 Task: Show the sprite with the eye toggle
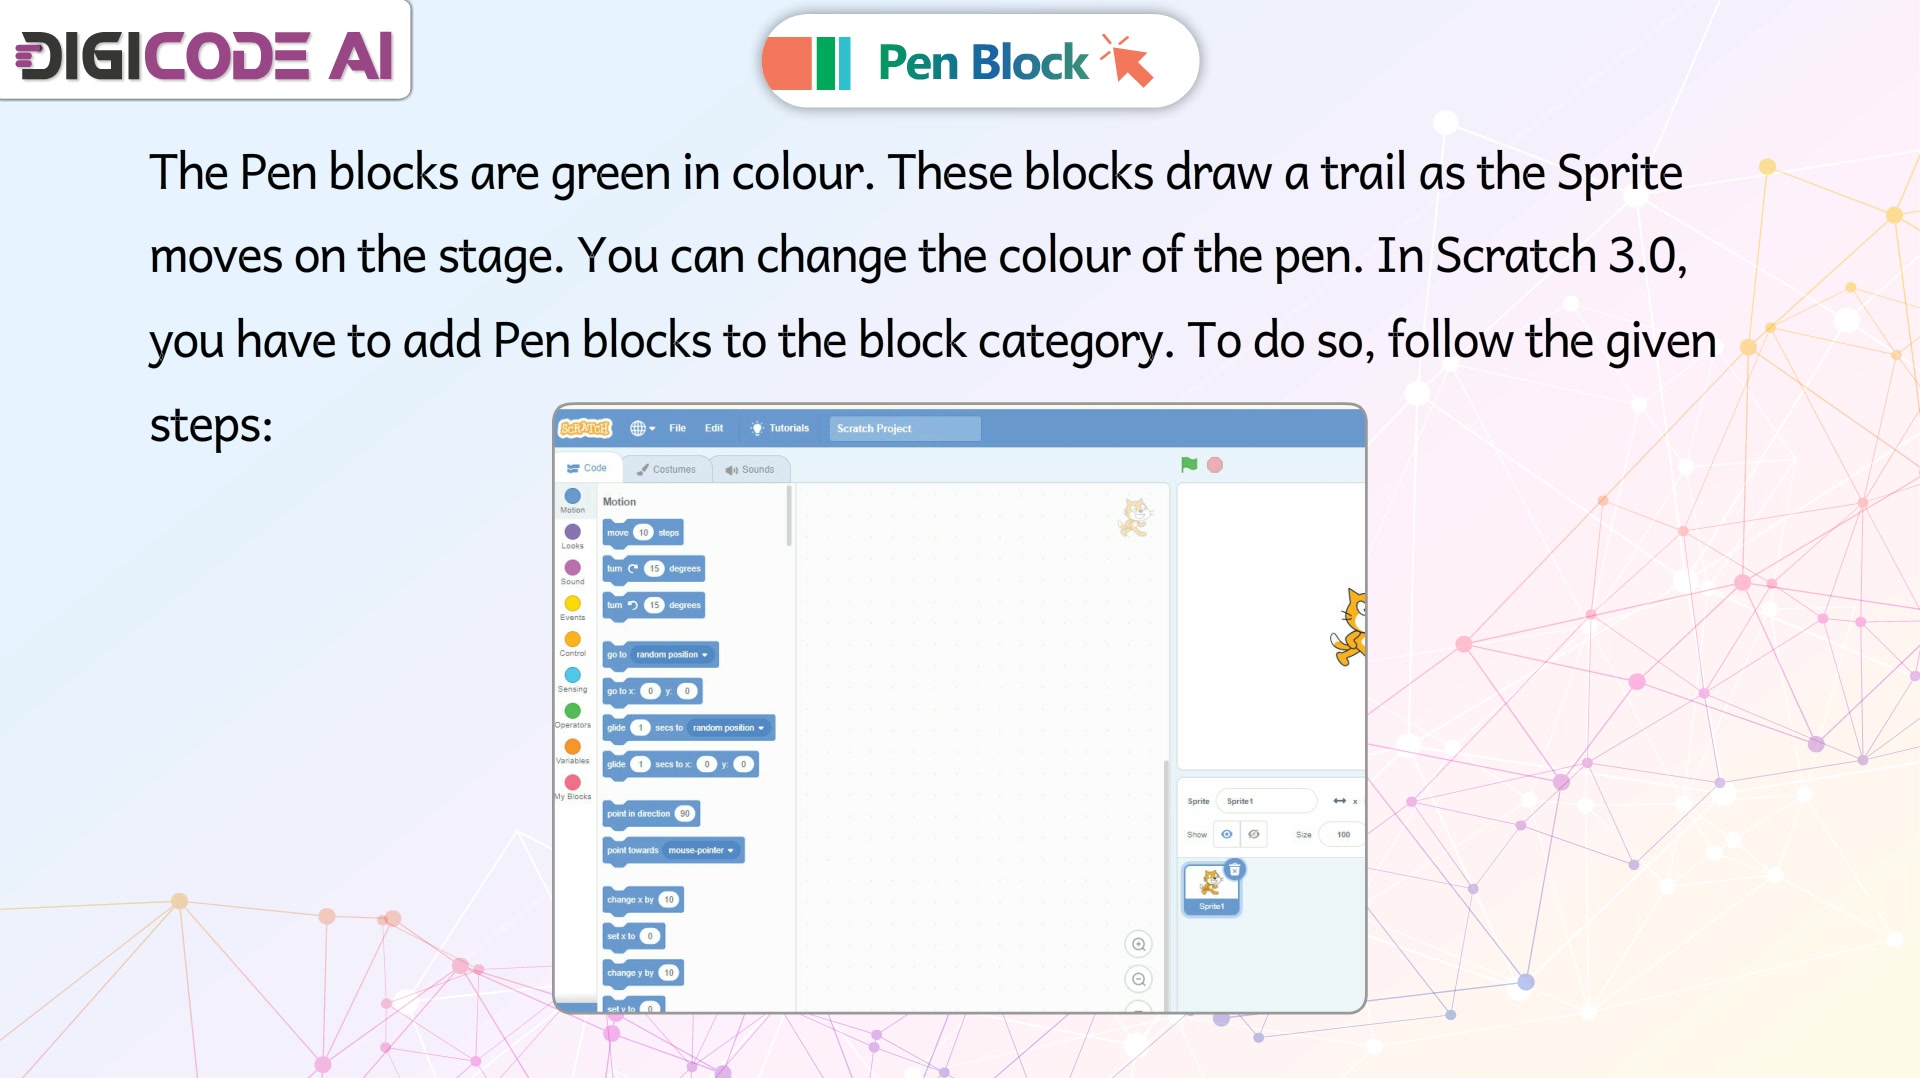pyautogui.click(x=1227, y=834)
